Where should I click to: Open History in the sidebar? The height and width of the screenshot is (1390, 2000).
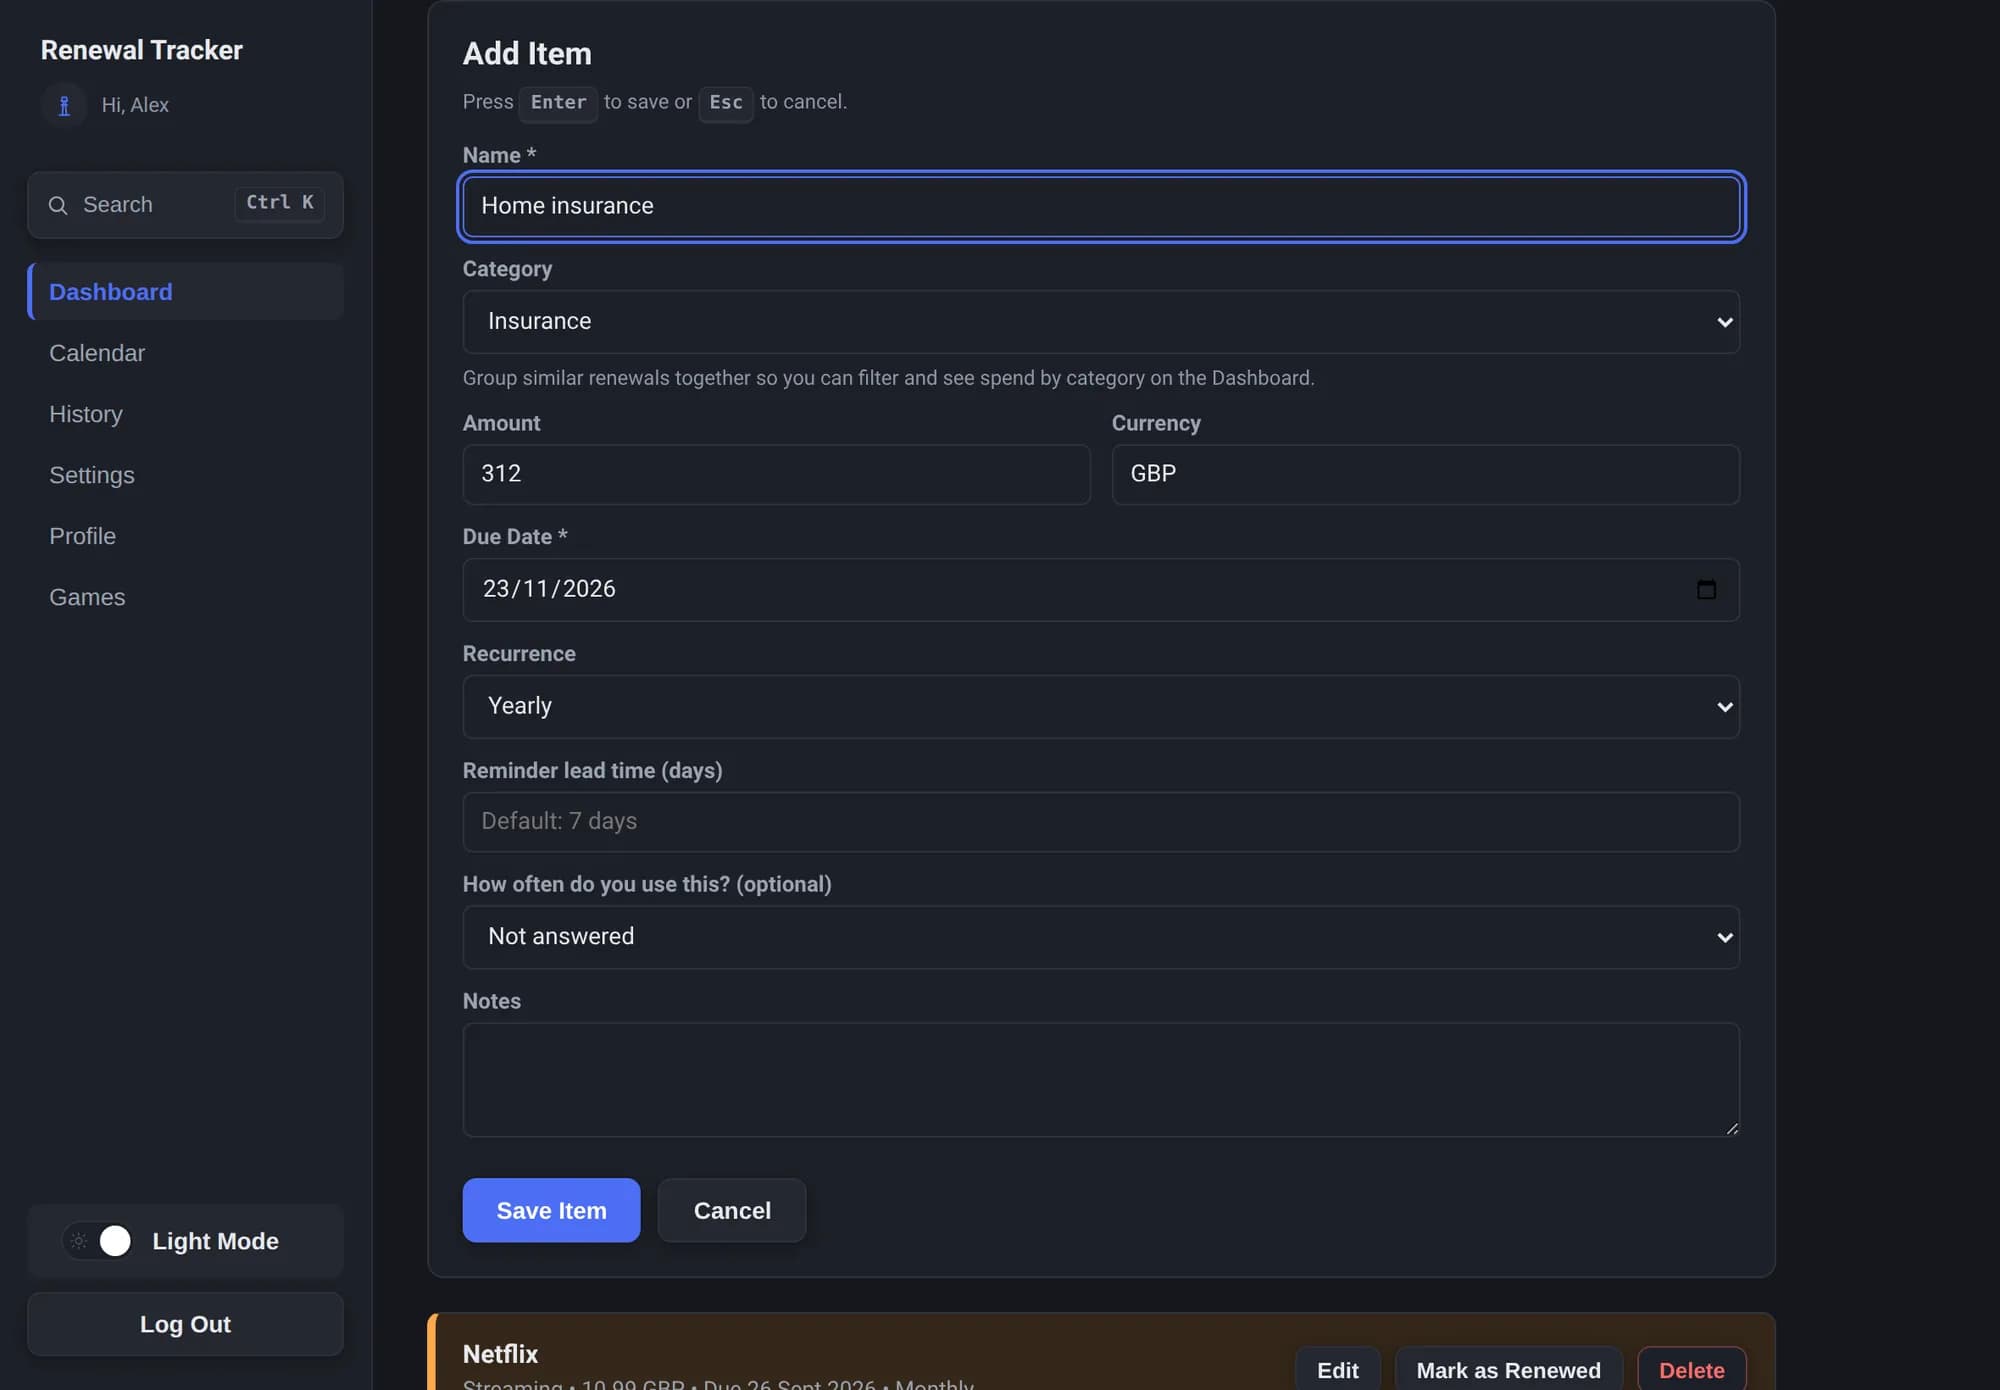[x=186, y=414]
